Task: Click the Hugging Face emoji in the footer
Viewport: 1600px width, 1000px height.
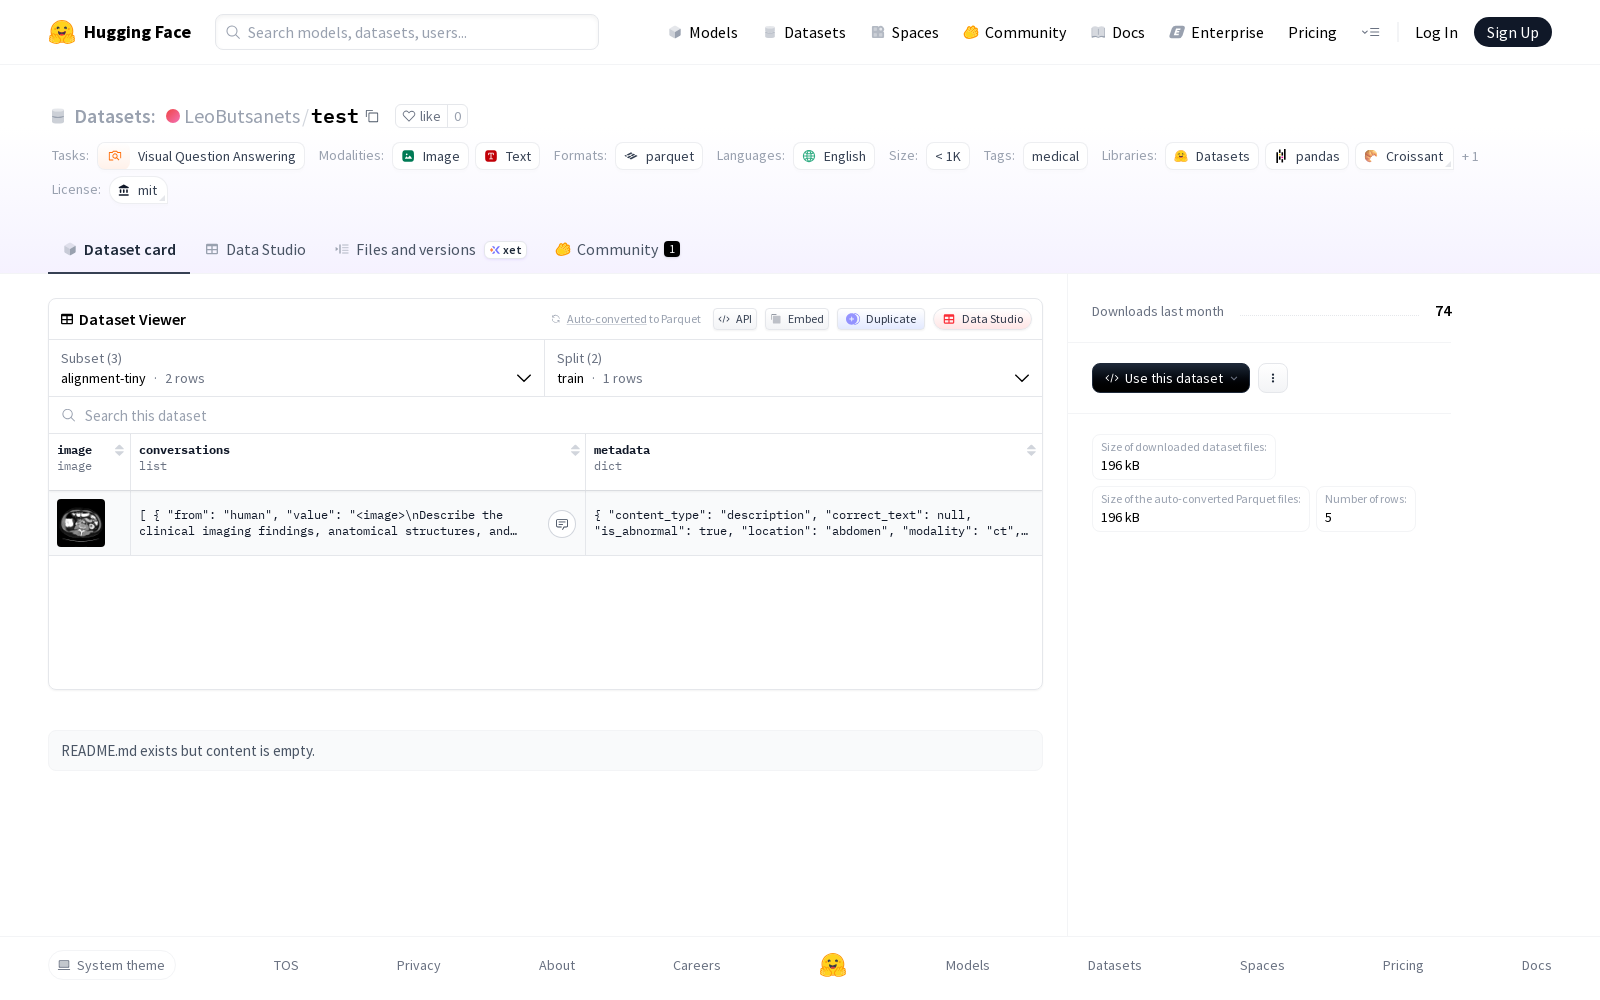Action: click(832, 965)
